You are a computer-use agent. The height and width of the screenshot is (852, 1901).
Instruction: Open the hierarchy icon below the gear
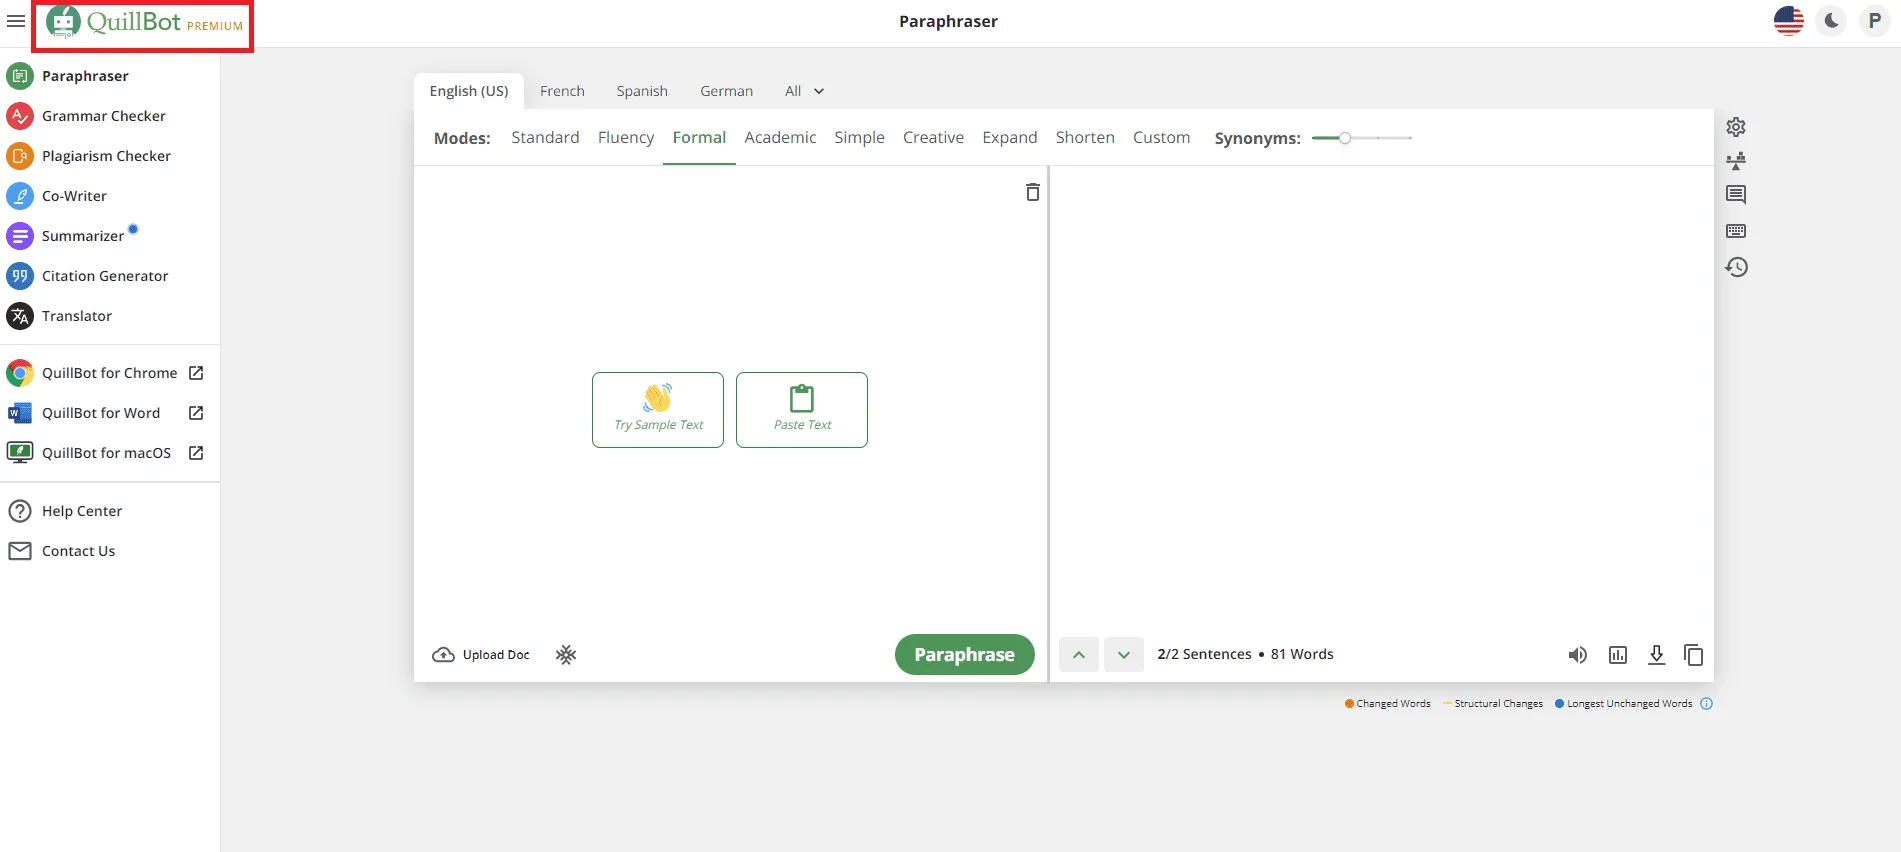point(1736,161)
